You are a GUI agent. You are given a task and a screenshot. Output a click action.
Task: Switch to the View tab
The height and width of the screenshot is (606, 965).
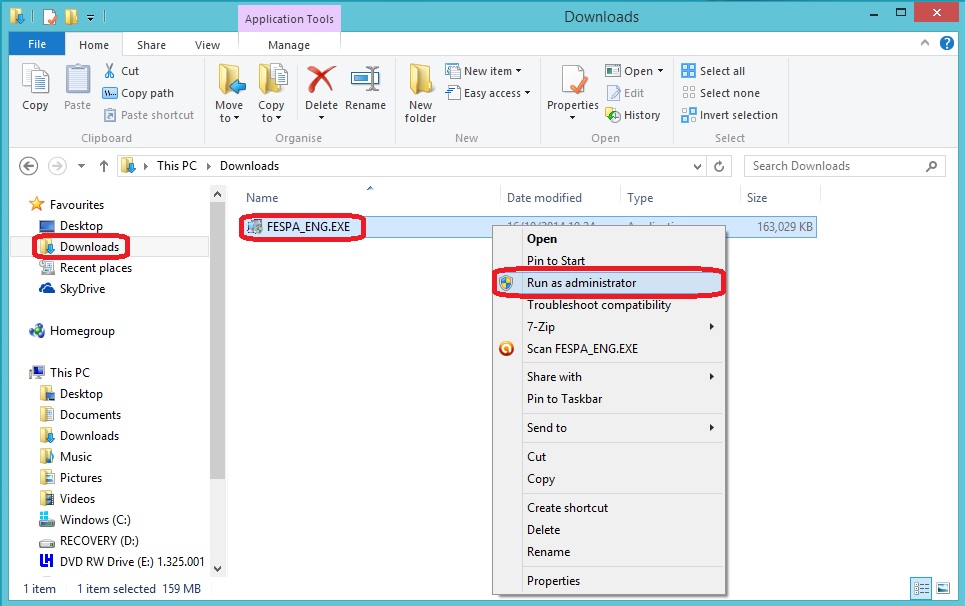click(x=207, y=45)
